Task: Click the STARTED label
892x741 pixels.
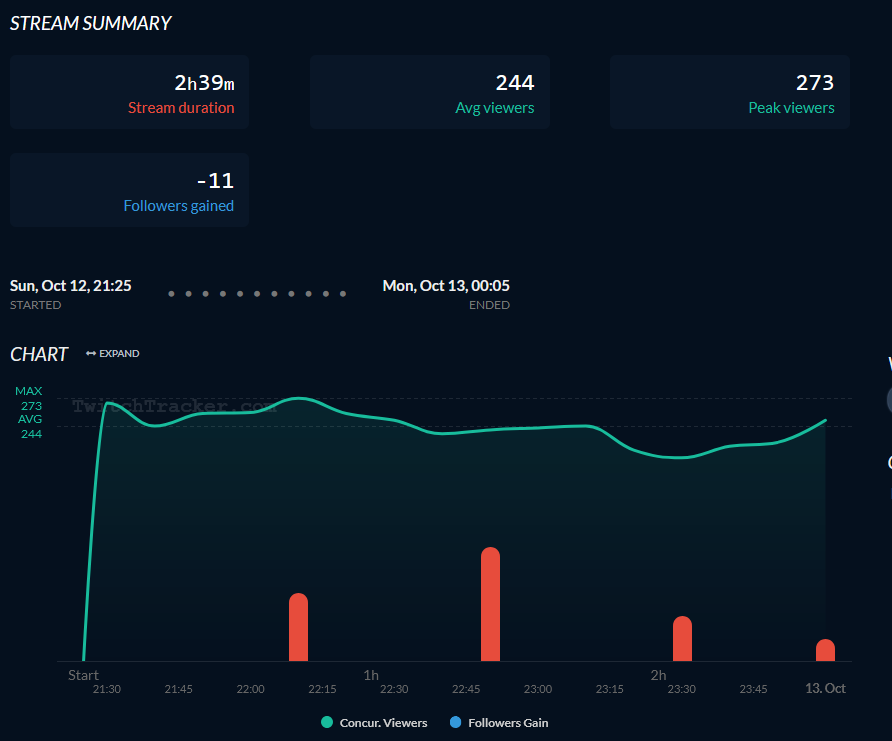Action: pos(35,305)
